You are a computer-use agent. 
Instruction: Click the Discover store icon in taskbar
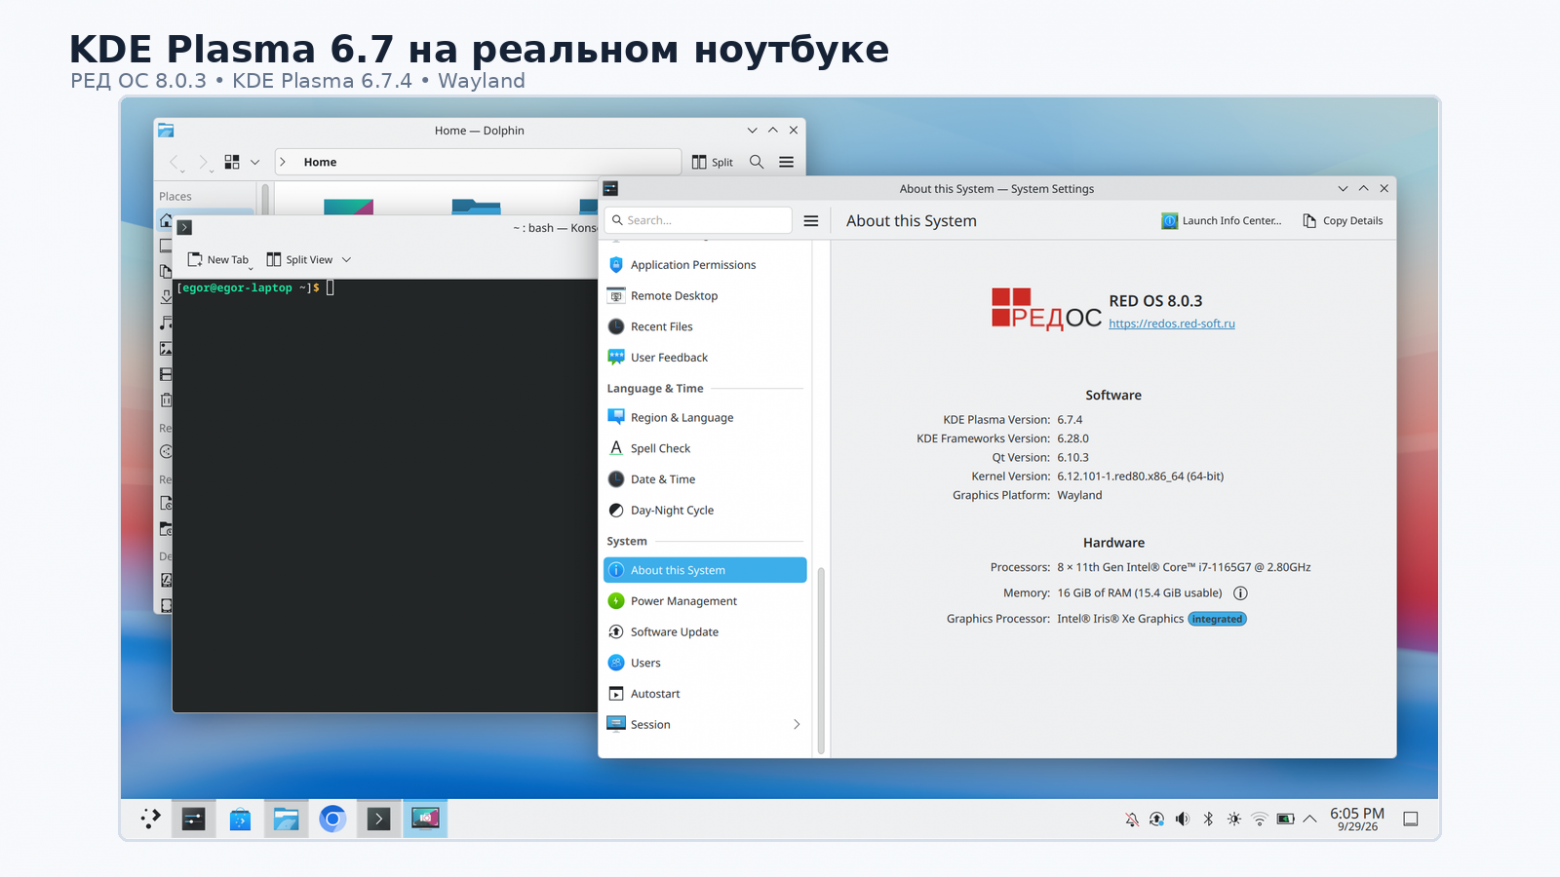(x=240, y=819)
